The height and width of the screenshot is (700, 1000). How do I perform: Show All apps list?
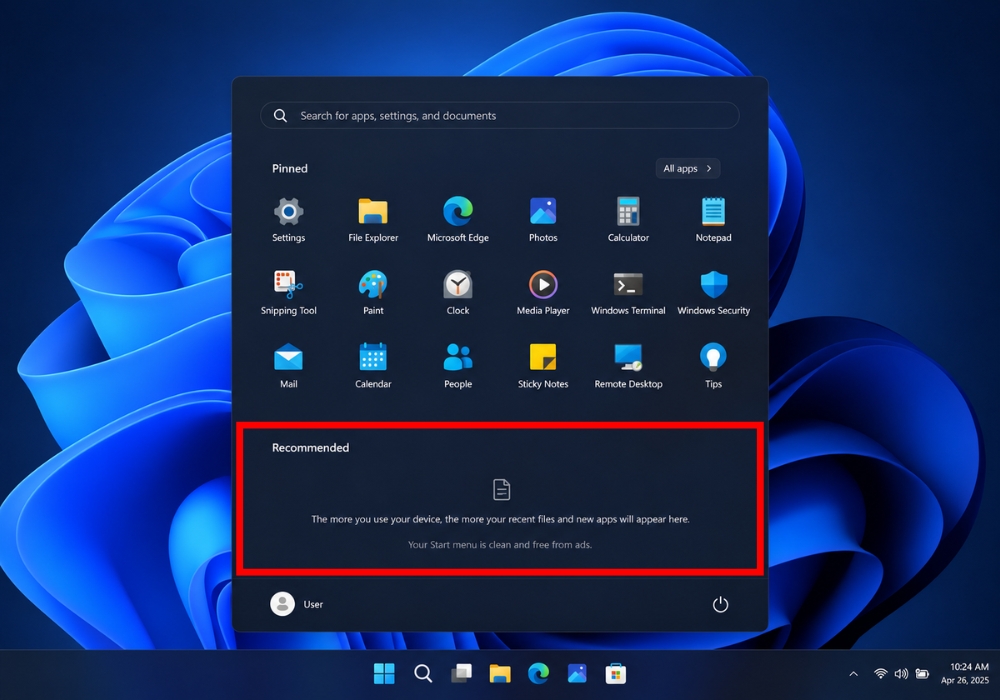coord(688,168)
